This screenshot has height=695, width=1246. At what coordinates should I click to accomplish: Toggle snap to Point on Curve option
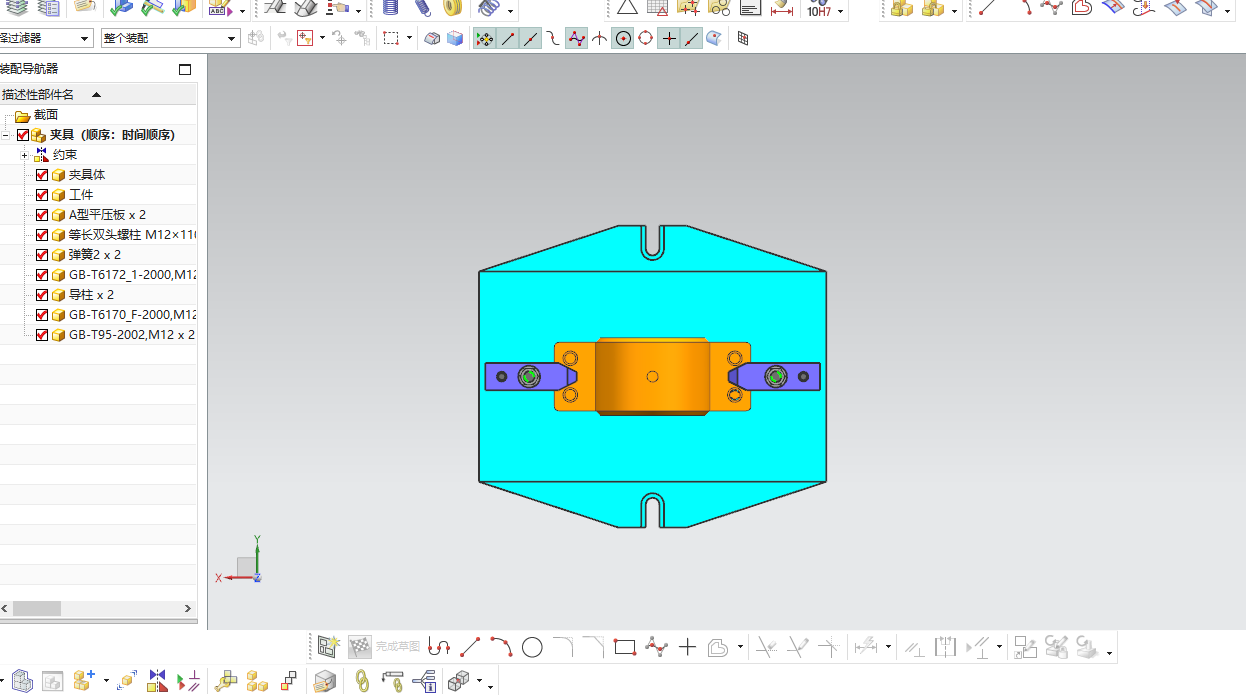tap(692, 39)
